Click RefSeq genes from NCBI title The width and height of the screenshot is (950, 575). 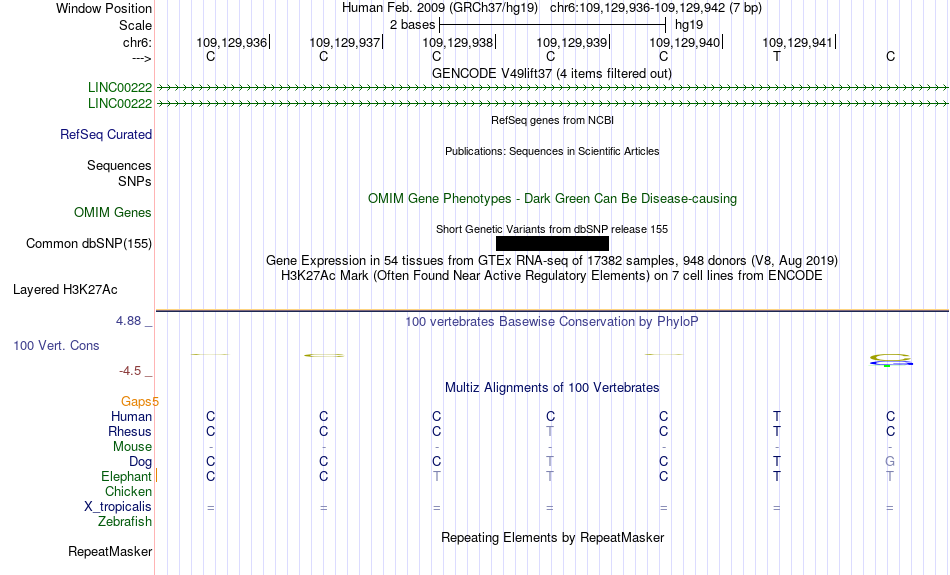click(x=553, y=120)
